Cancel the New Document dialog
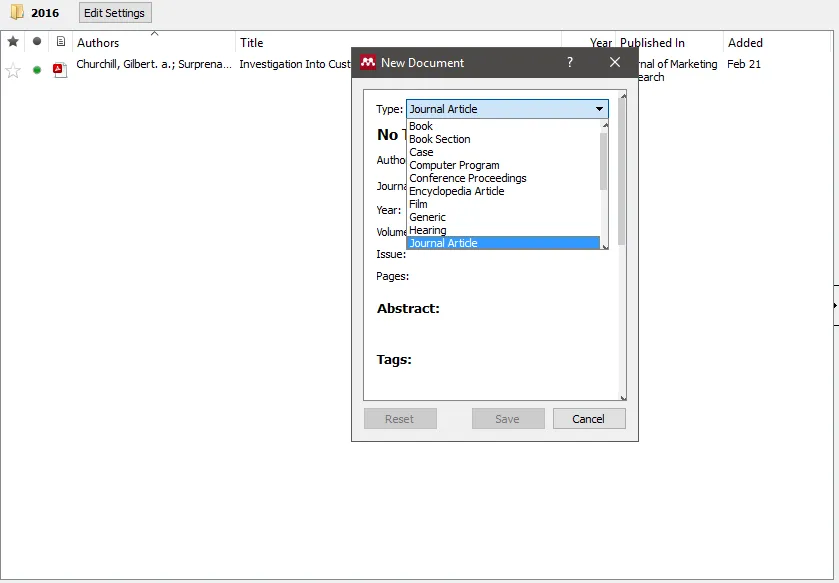Image resolution: width=839 pixels, height=583 pixels. [x=589, y=418]
